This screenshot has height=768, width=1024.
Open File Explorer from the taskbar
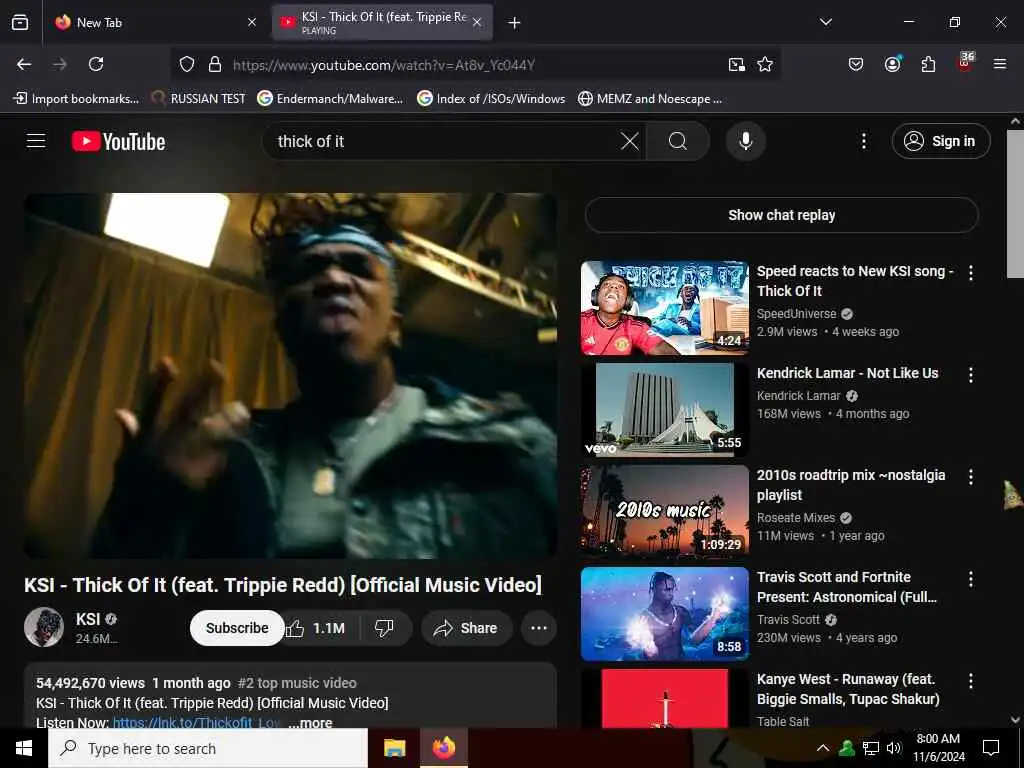(394, 748)
